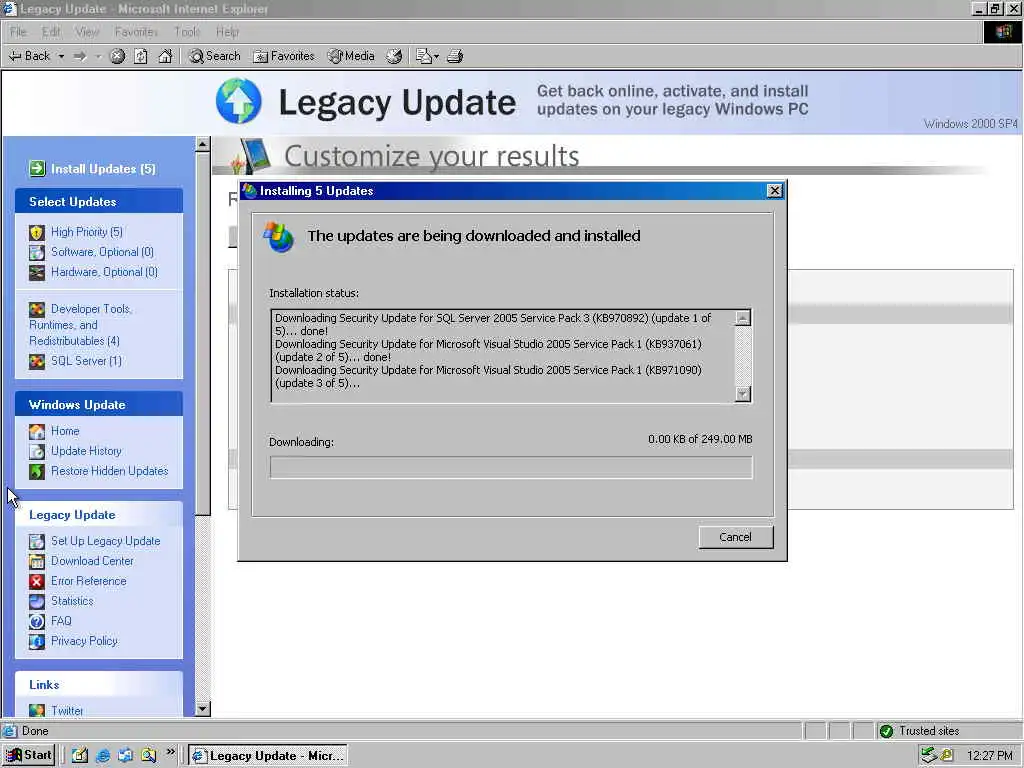
Task: Open the High Priority (5) link
Action: pos(87,232)
